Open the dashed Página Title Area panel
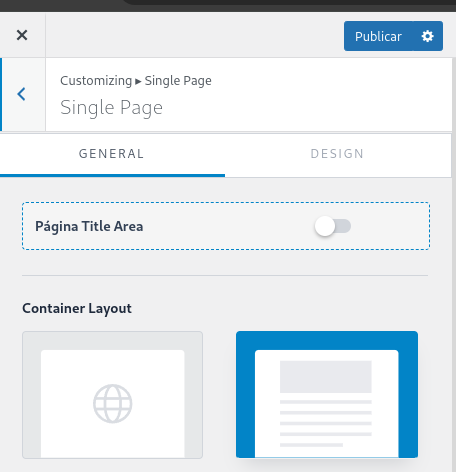 [226, 226]
